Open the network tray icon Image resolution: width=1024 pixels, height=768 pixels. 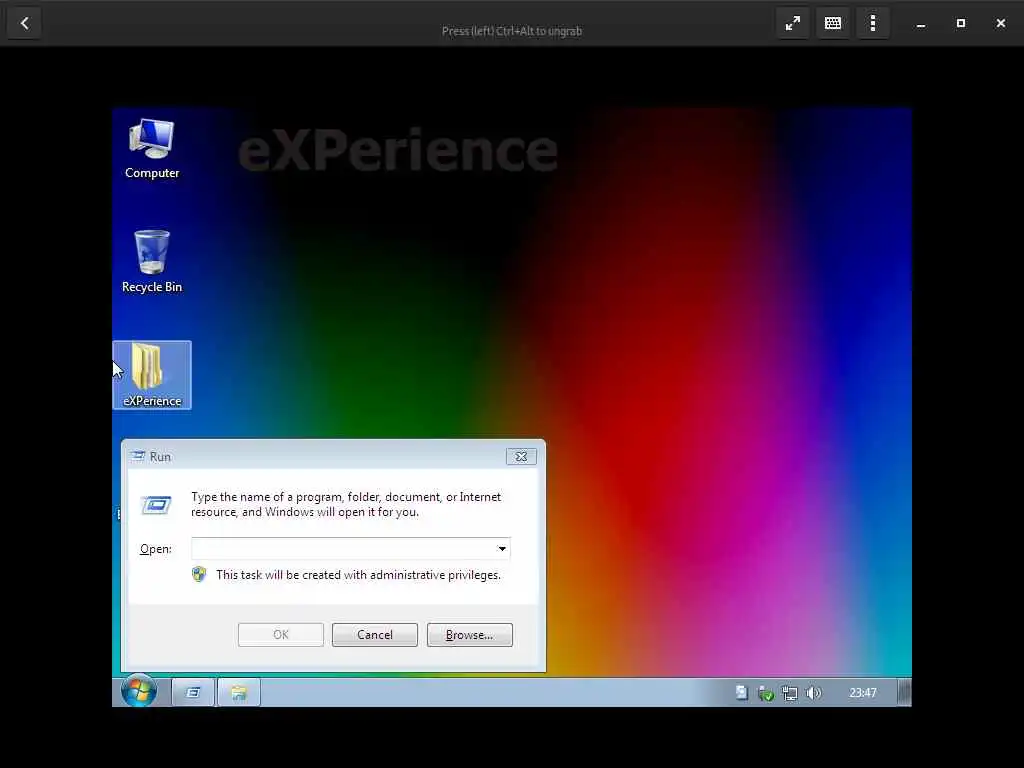(x=790, y=693)
